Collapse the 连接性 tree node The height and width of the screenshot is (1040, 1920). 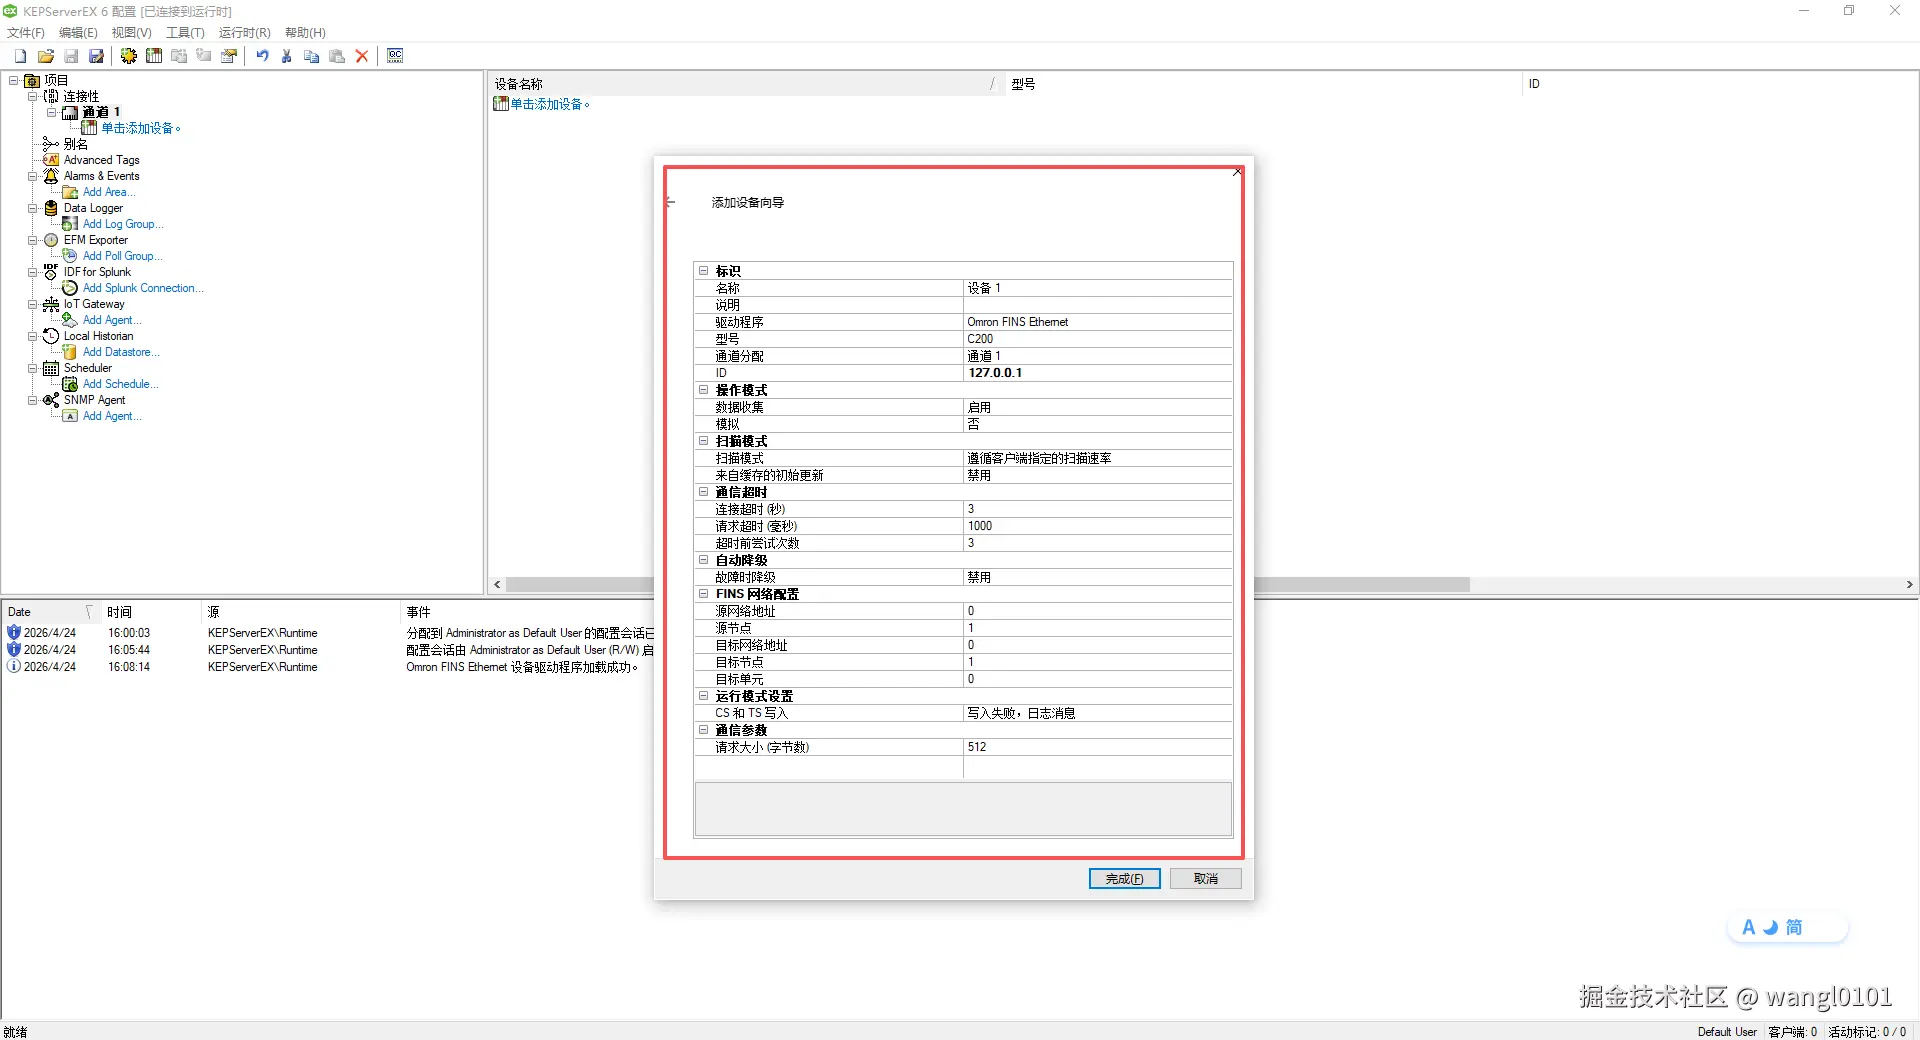(x=32, y=96)
